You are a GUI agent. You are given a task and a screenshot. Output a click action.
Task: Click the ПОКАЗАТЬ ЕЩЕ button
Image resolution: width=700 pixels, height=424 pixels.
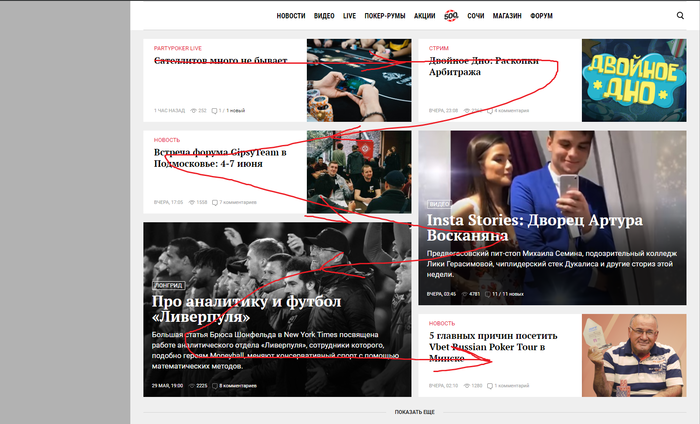tap(414, 412)
